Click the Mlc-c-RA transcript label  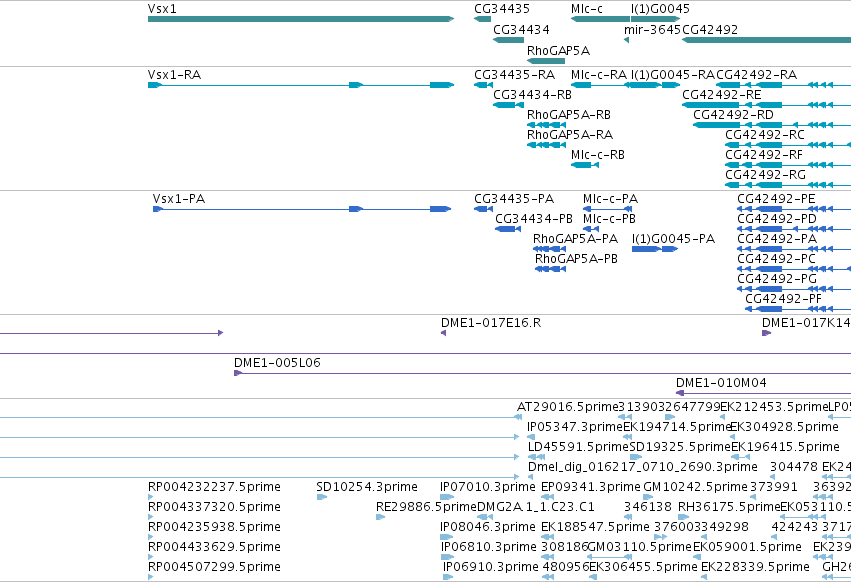tap(599, 74)
